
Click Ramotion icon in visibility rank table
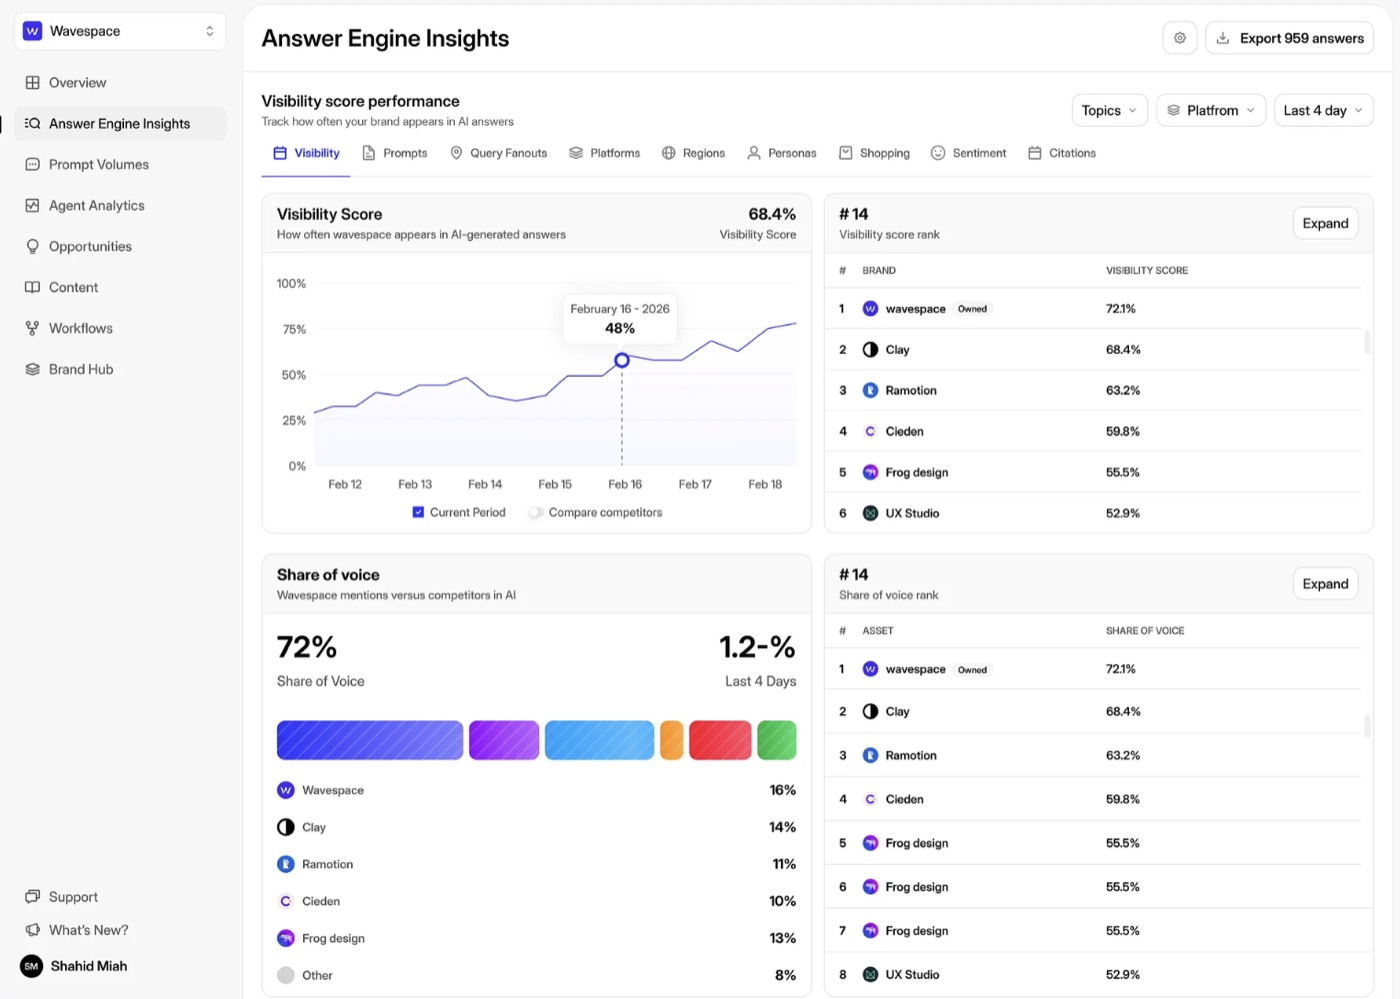[870, 391]
